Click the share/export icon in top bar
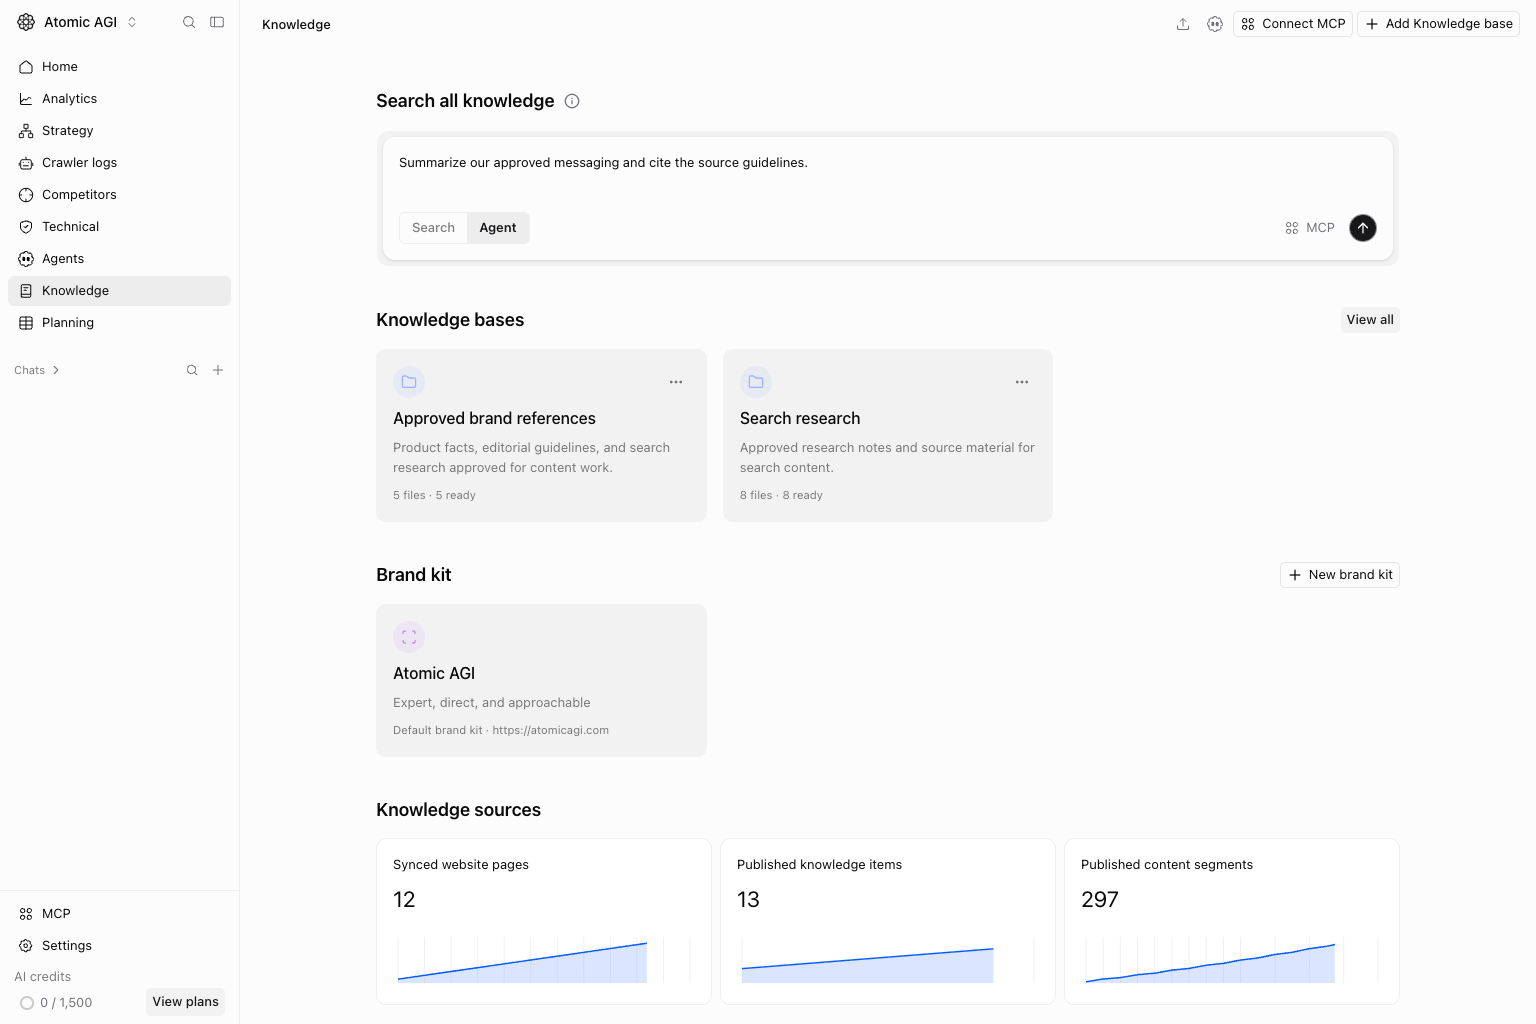 pyautogui.click(x=1183, y=24)
